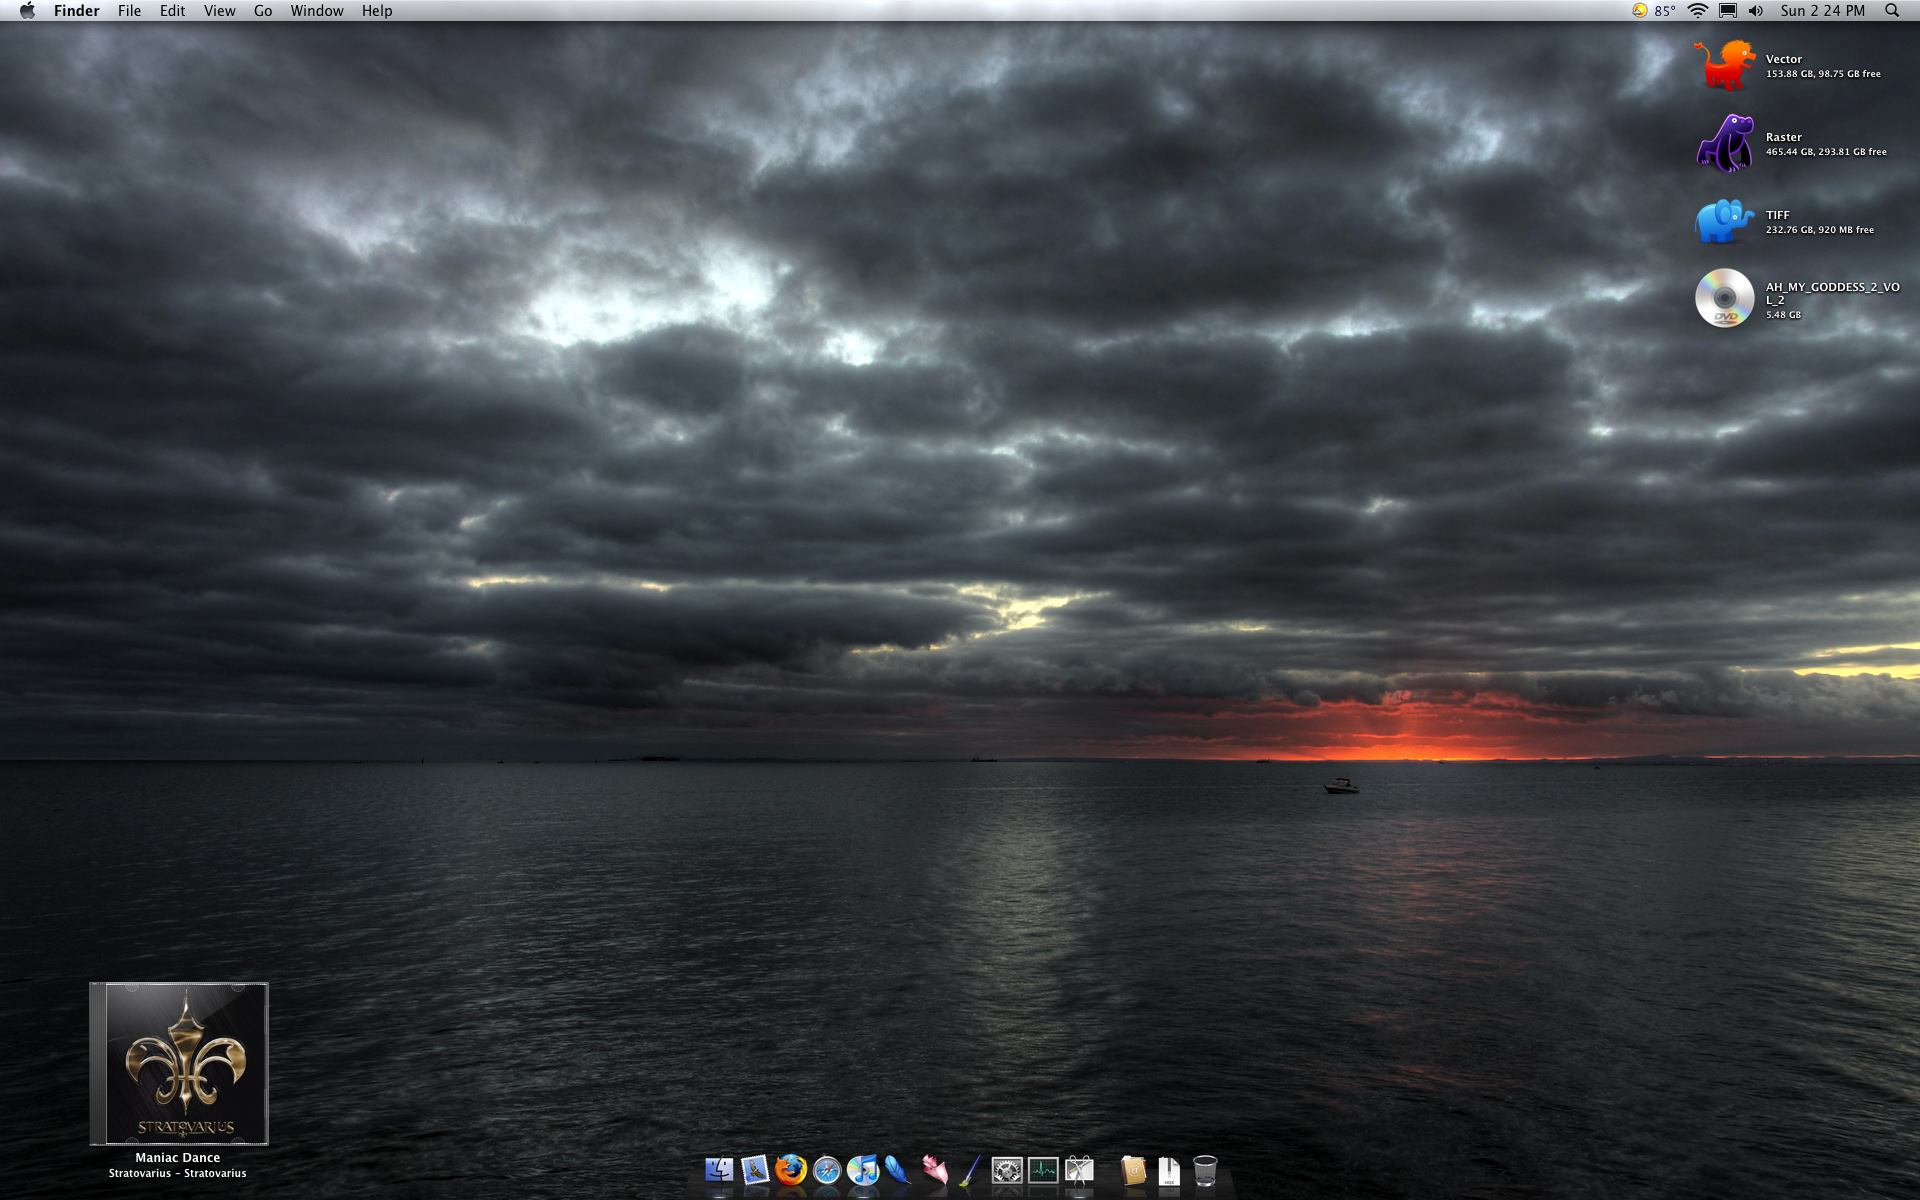Viewport: 1920px width, 1200px height.
Task: Launch iTunes from the Dock
Action: pyautogui.click(x=863, y=1170)
